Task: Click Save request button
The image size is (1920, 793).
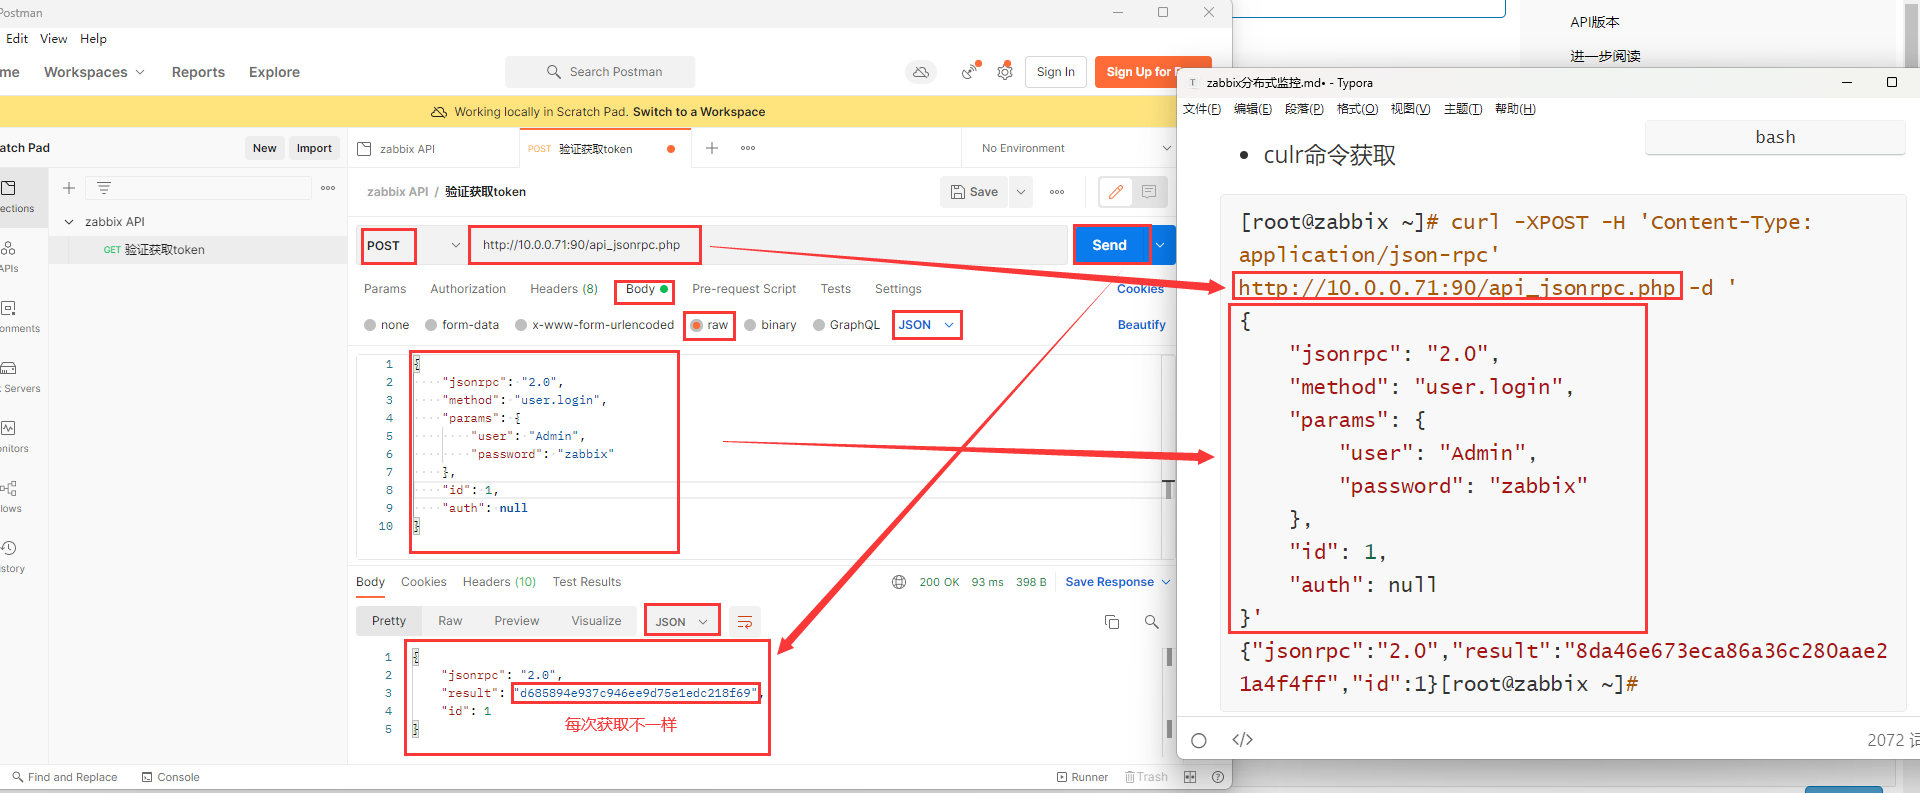Action: click(x=975, y=192)
